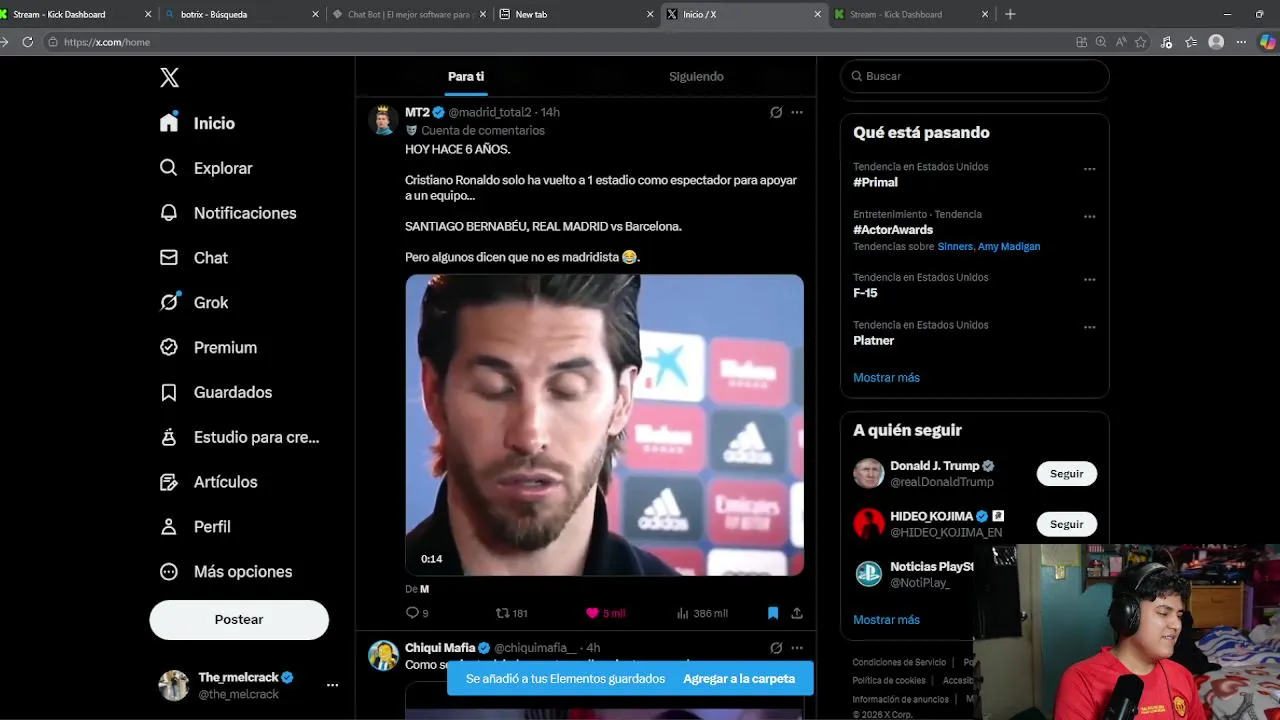Click the zoom magnifier icon in address bar

click(1101, 42)
